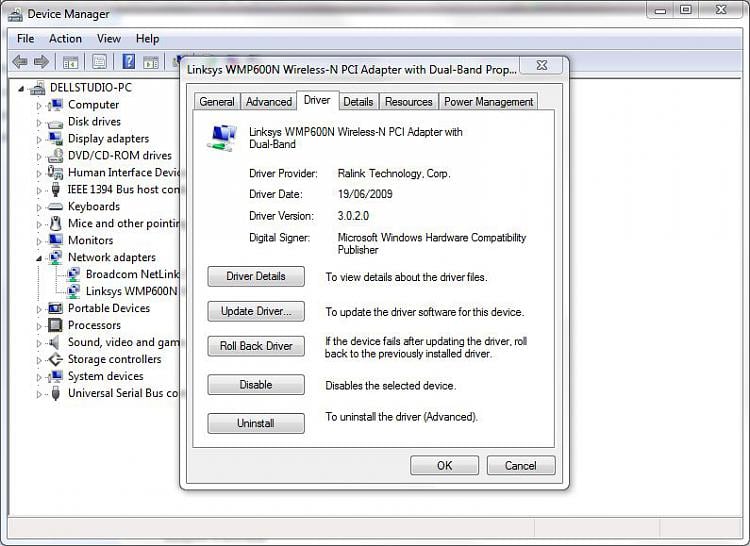Switch to the Power Management tab
This screenshot has height=546, width=750.
coord(488,102)
